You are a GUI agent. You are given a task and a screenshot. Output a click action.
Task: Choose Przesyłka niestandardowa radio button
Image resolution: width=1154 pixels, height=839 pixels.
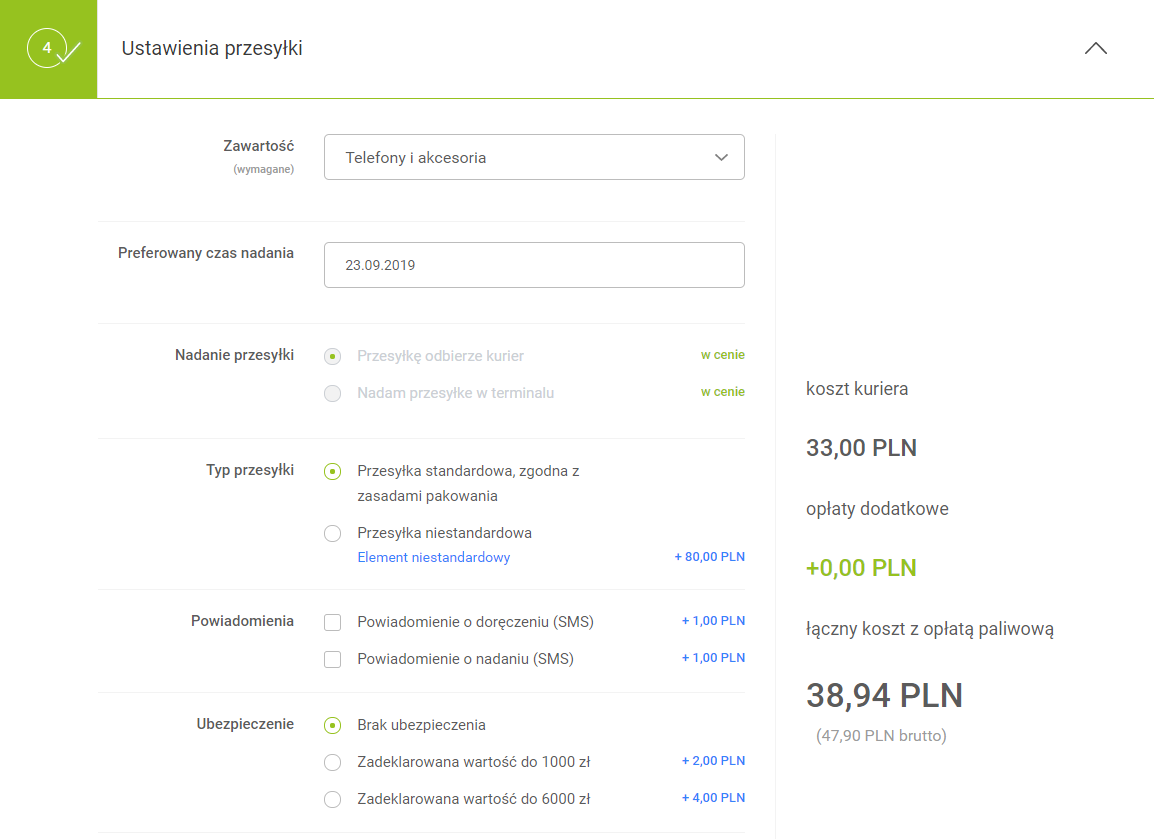coord(333,533)
